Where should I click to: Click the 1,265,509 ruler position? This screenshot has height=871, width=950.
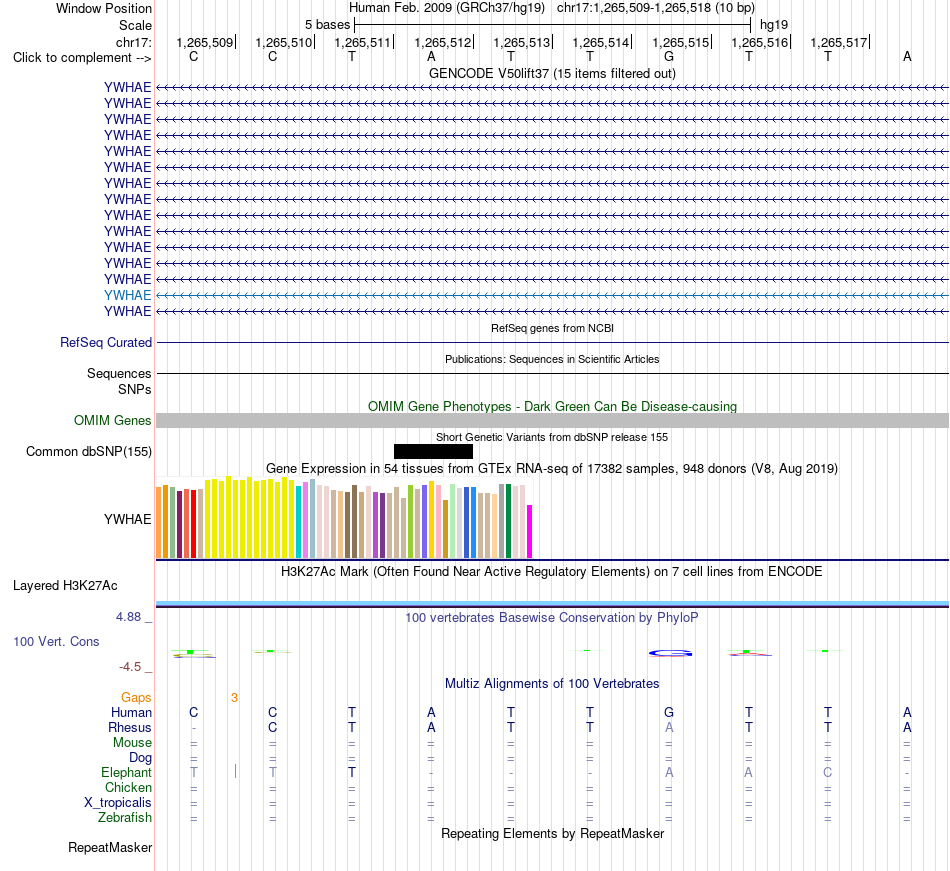(204, 42)
